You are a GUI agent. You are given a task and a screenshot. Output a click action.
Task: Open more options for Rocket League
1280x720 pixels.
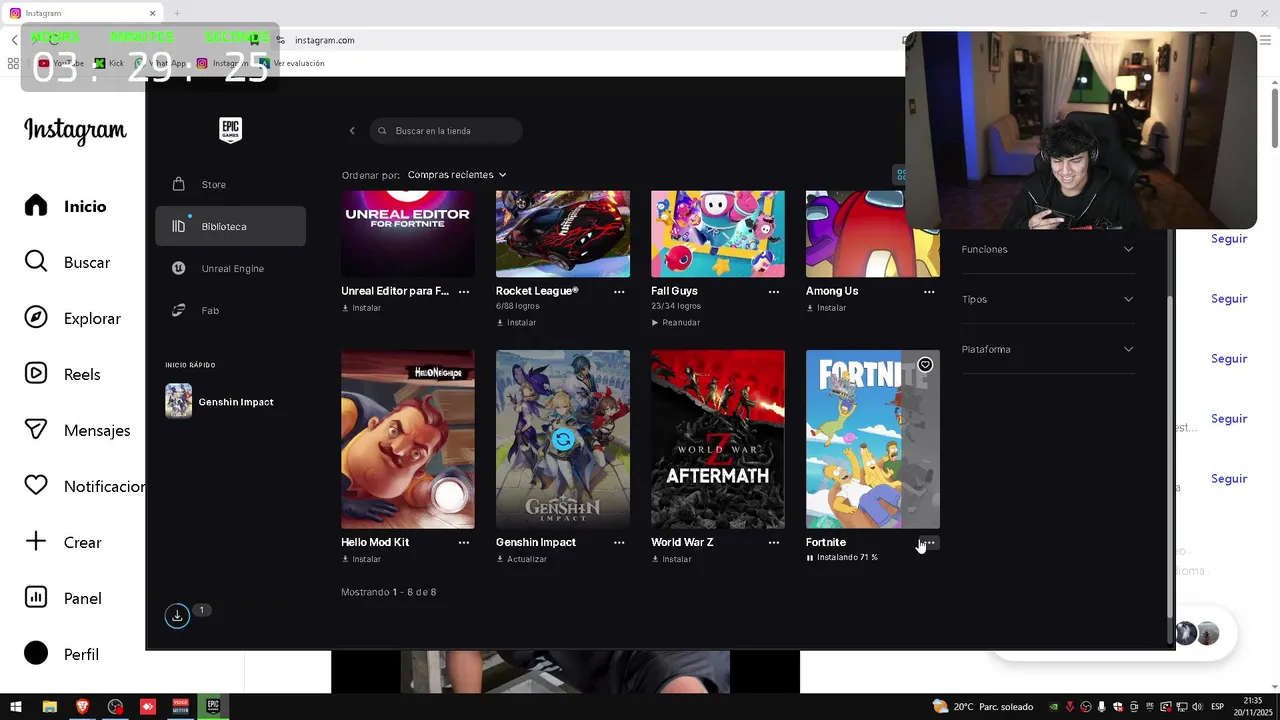619,291
